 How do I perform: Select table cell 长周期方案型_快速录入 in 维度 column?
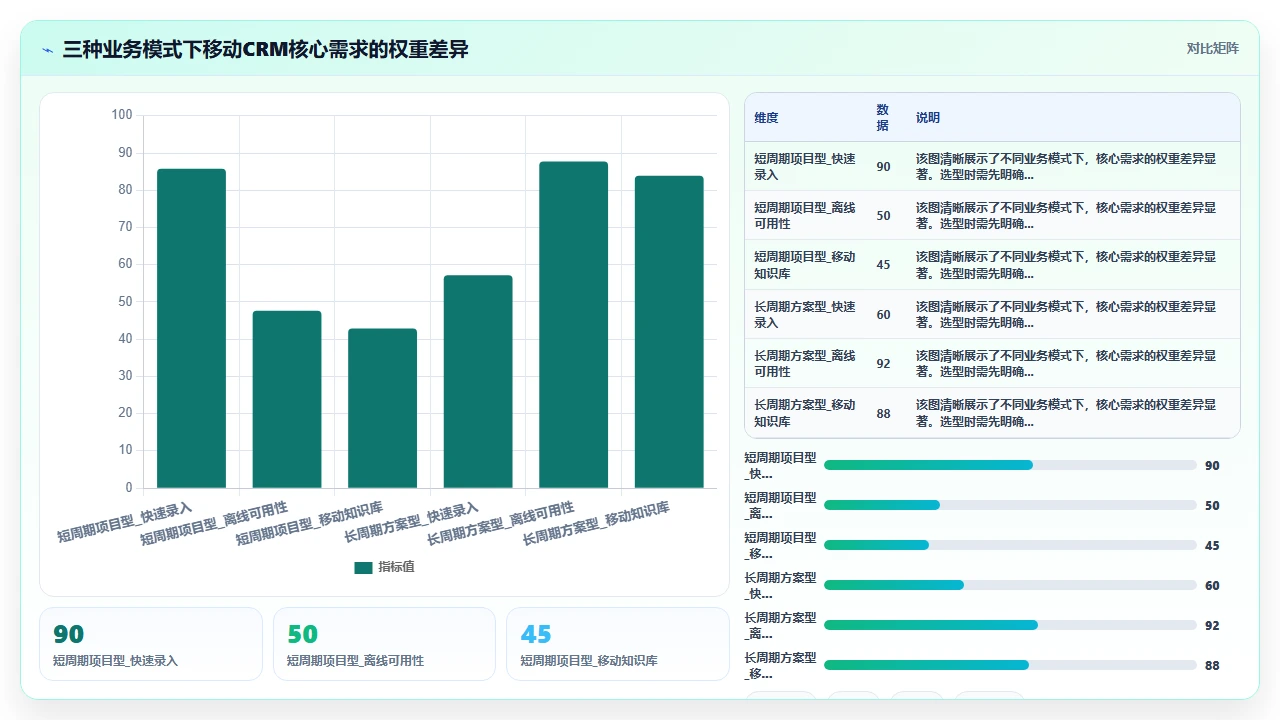coord(805,315)
